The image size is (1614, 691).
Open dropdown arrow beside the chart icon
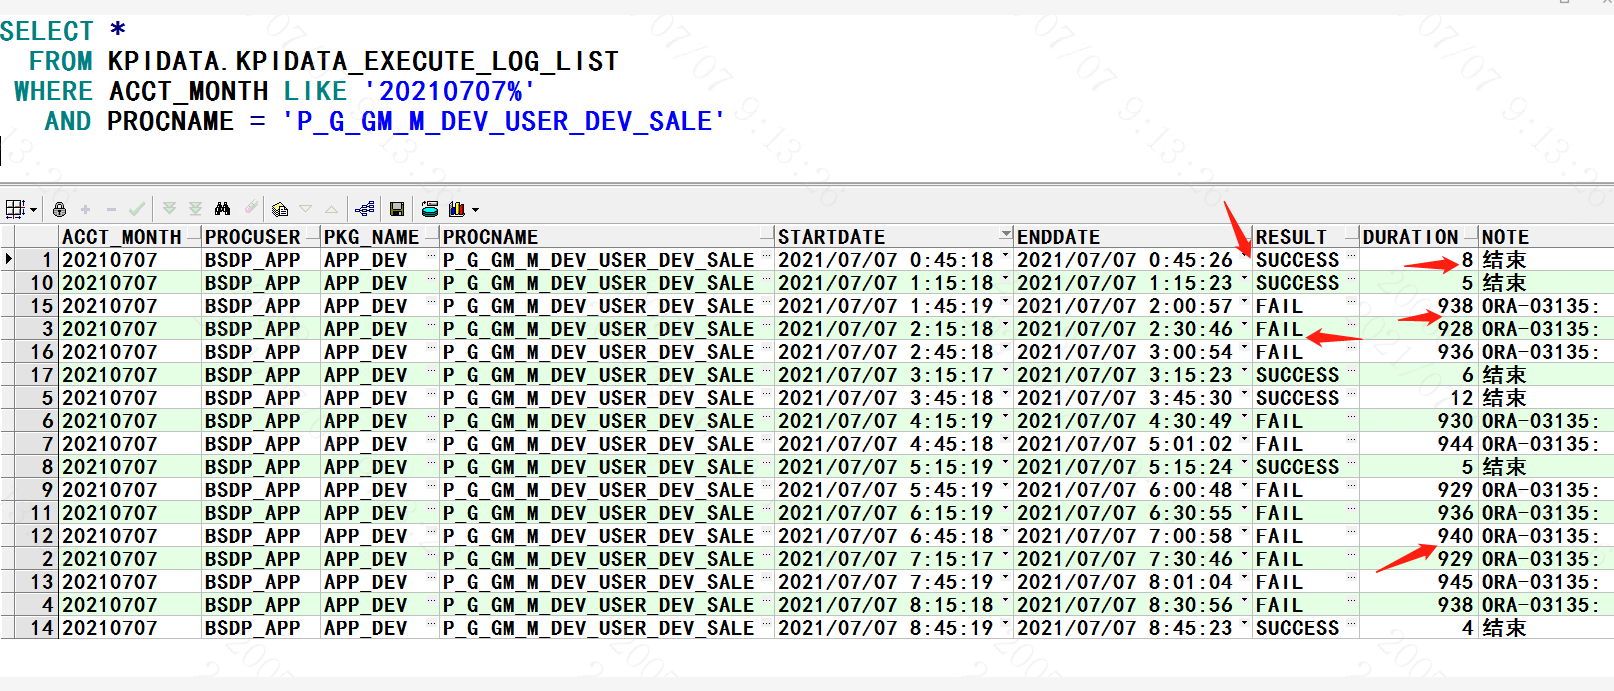tap(475, 210)
